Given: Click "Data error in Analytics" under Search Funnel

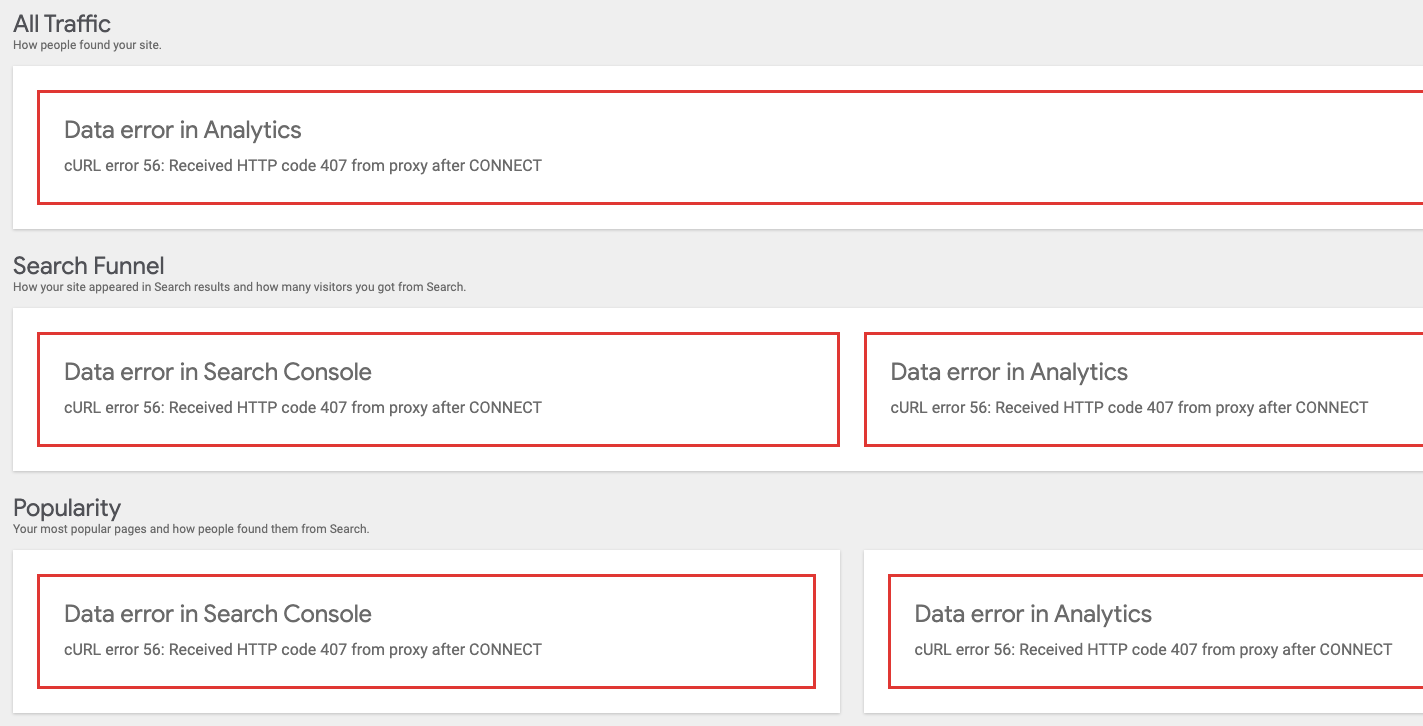Looking at the screenshot, I should click(1009, 372).
